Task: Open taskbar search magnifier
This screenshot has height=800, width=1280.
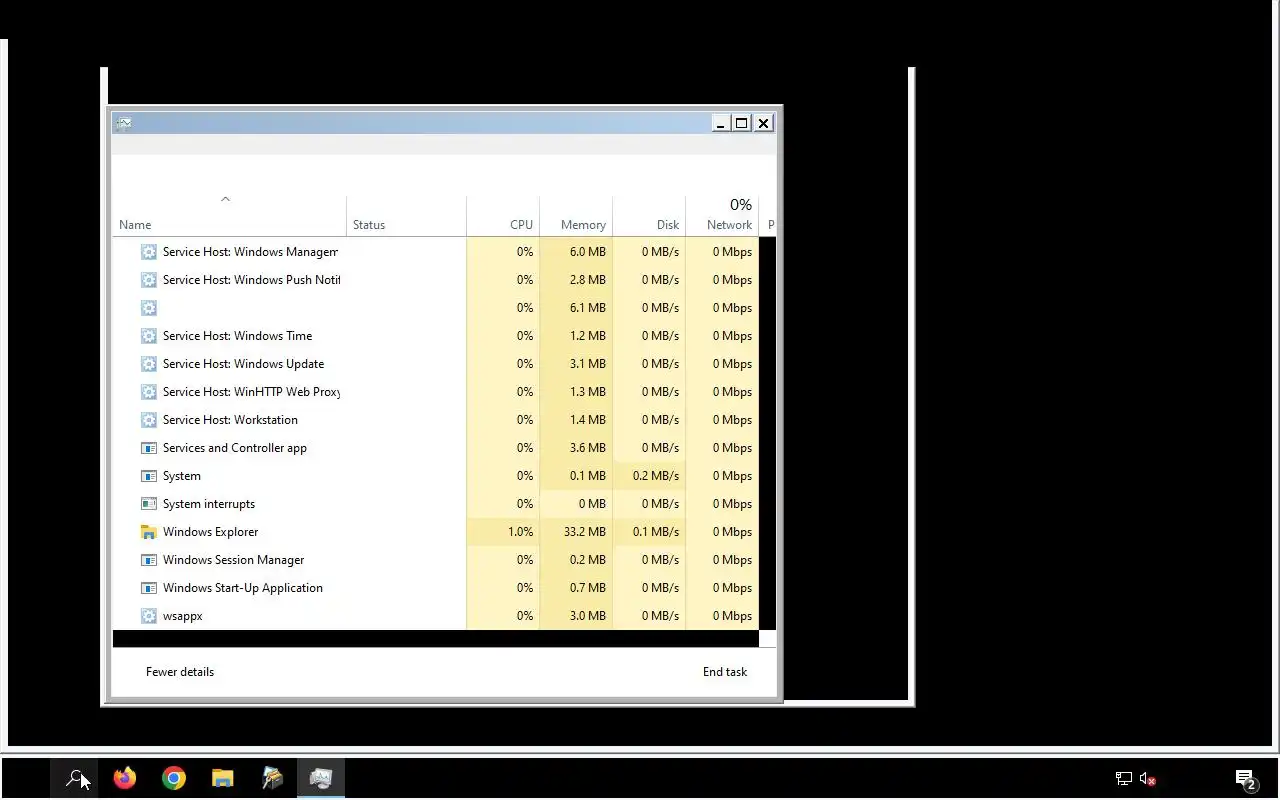Action: tap(75, 778)
